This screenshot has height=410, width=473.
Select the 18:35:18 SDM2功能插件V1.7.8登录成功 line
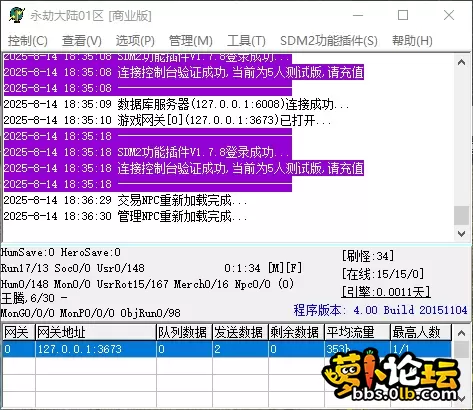[148, 152]
